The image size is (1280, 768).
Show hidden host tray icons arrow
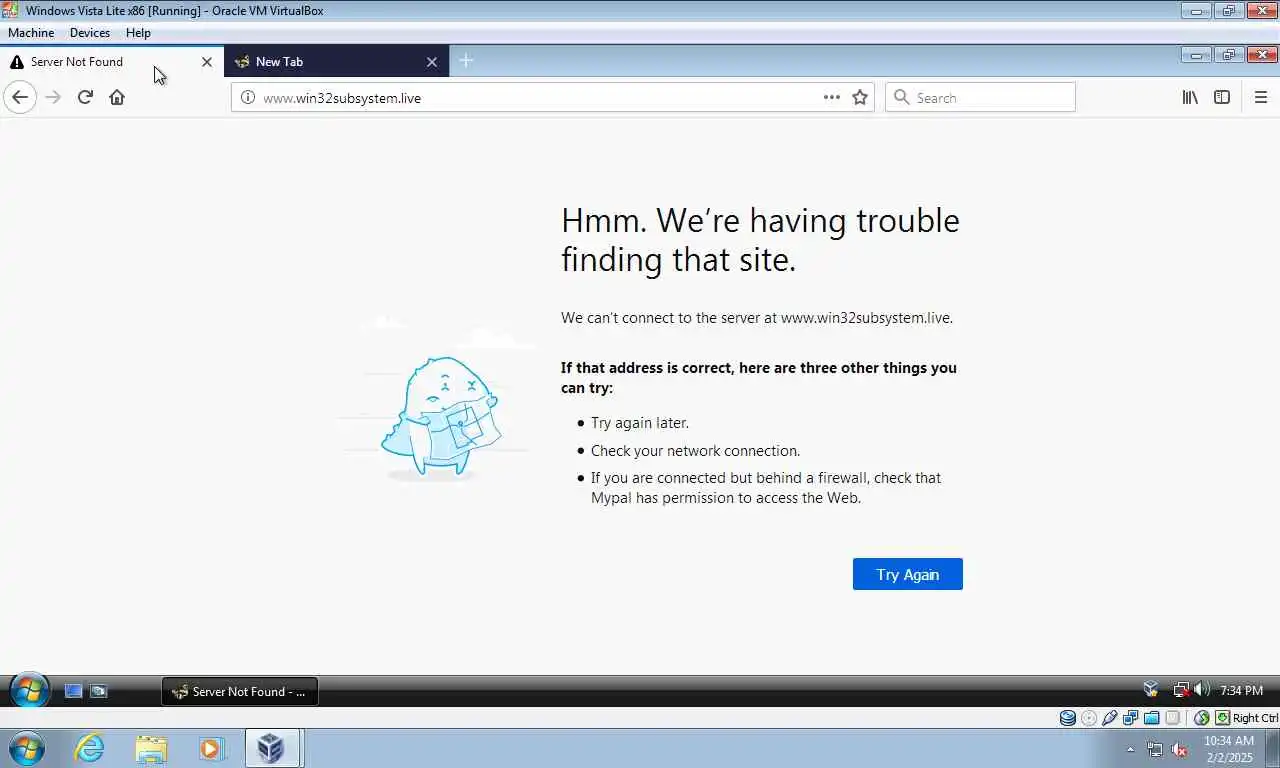pyautogui.click(x=1131, y=749)
